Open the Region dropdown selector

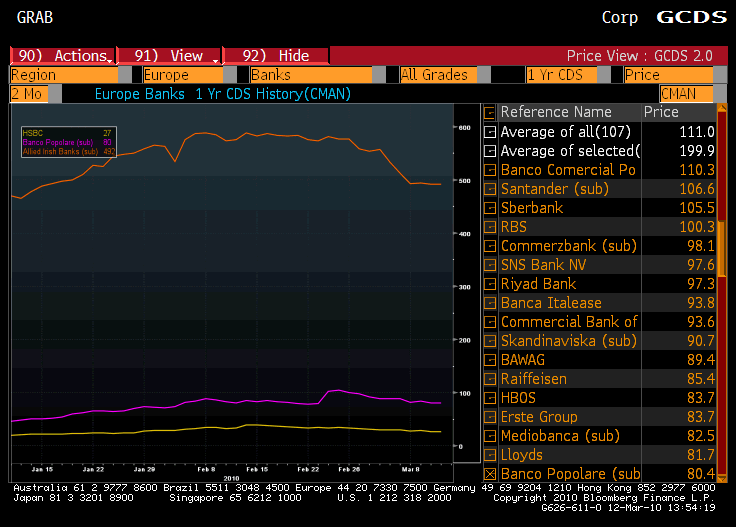pos(64,75)
